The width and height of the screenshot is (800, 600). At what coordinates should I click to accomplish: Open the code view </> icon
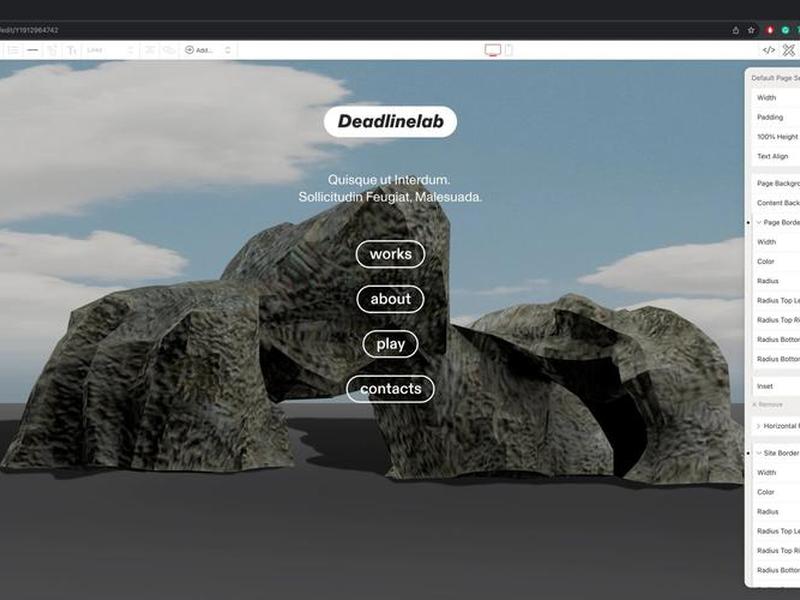click(x=768, y=50)
